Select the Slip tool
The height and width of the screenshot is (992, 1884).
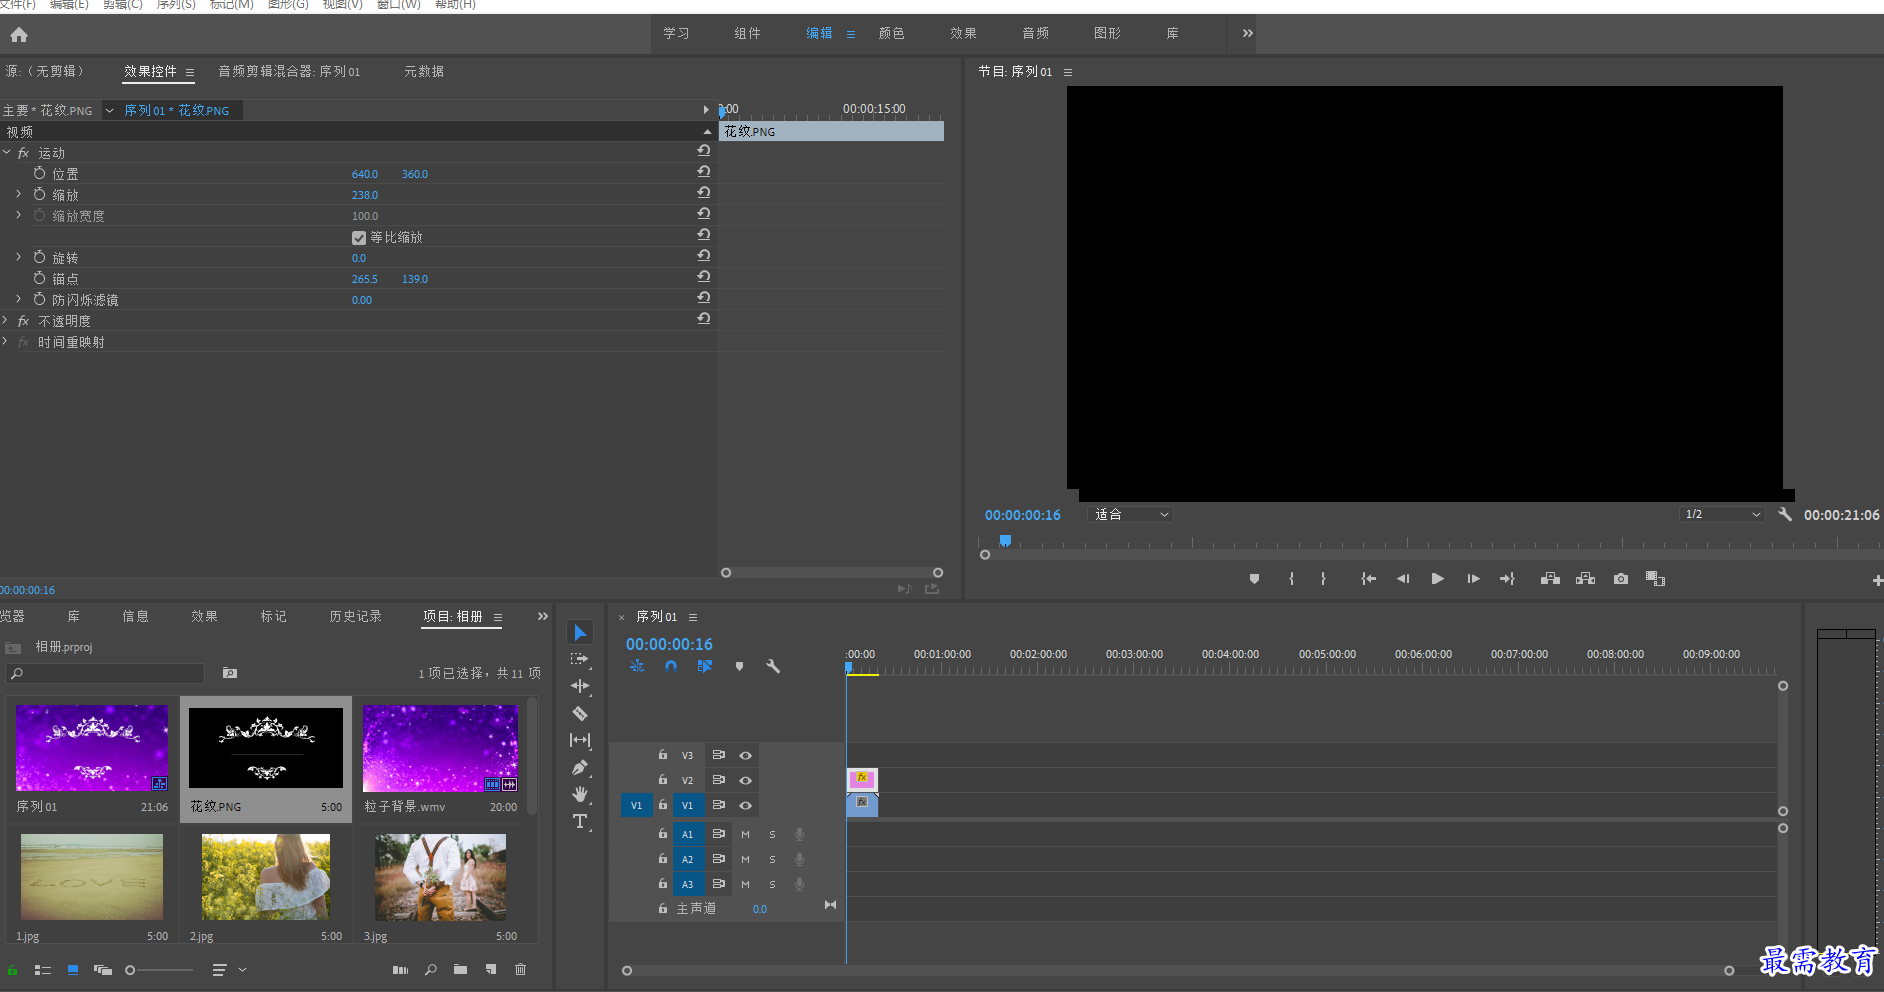click(x=580, y=740)
